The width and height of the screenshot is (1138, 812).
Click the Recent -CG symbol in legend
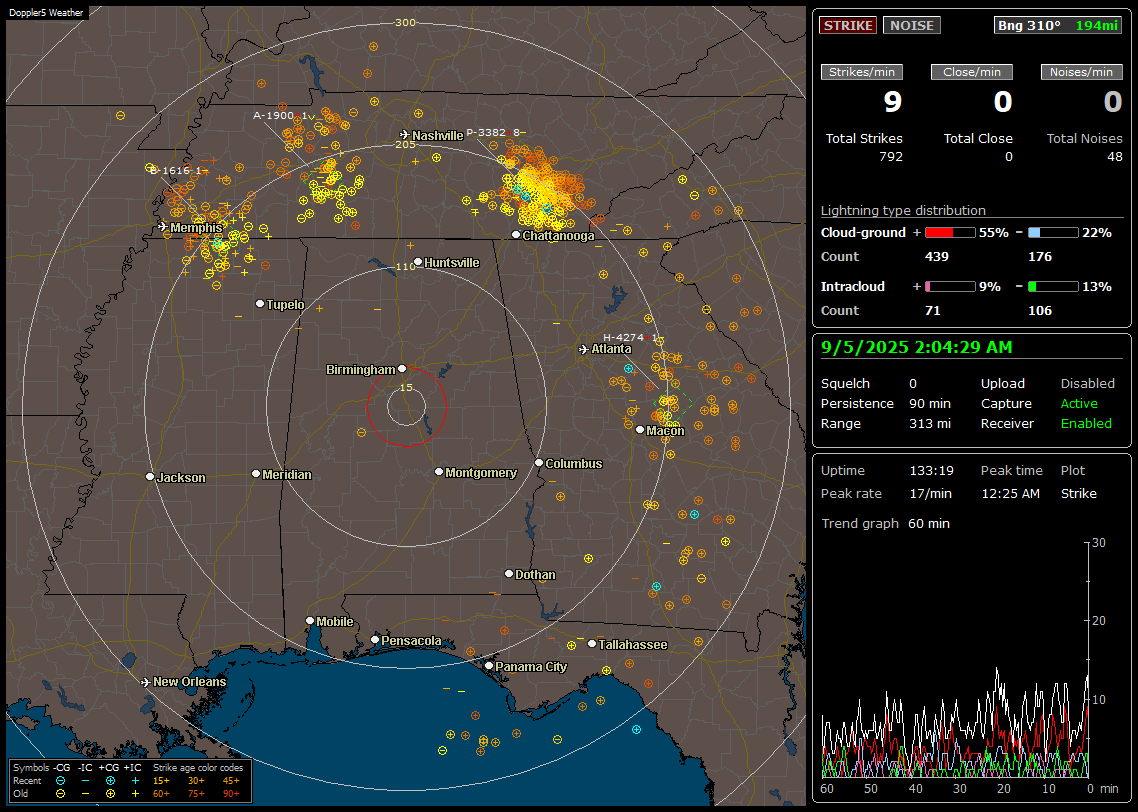(x=60, y=781)
